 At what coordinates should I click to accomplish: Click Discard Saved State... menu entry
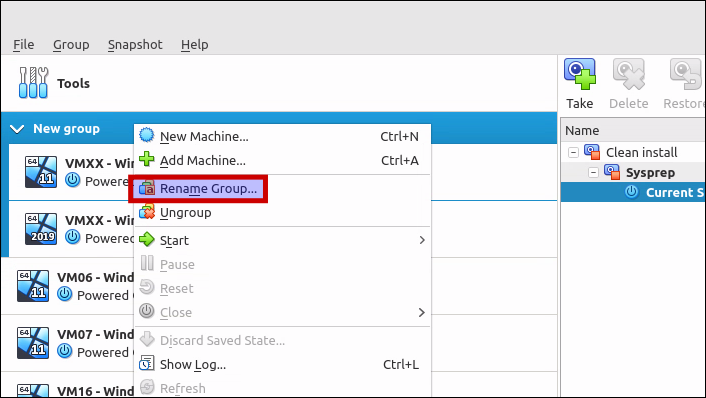[282, 340]
